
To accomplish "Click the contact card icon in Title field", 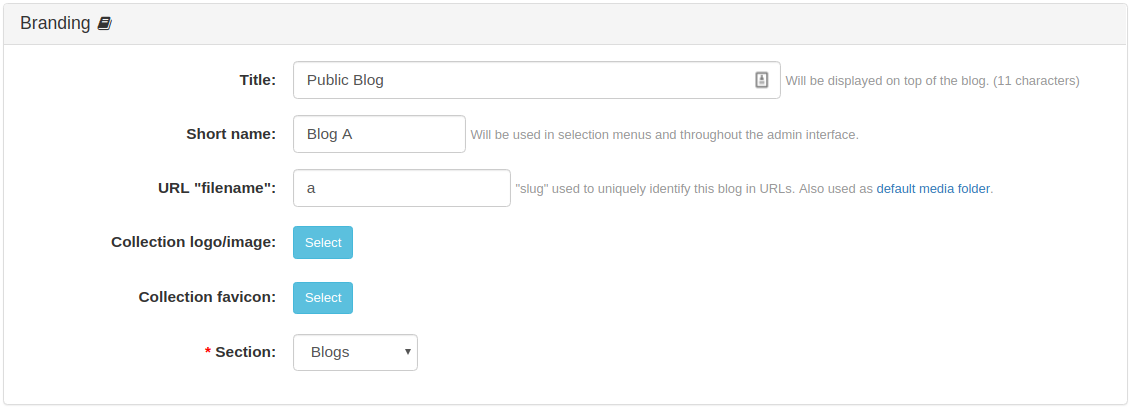I will [762, 80].
